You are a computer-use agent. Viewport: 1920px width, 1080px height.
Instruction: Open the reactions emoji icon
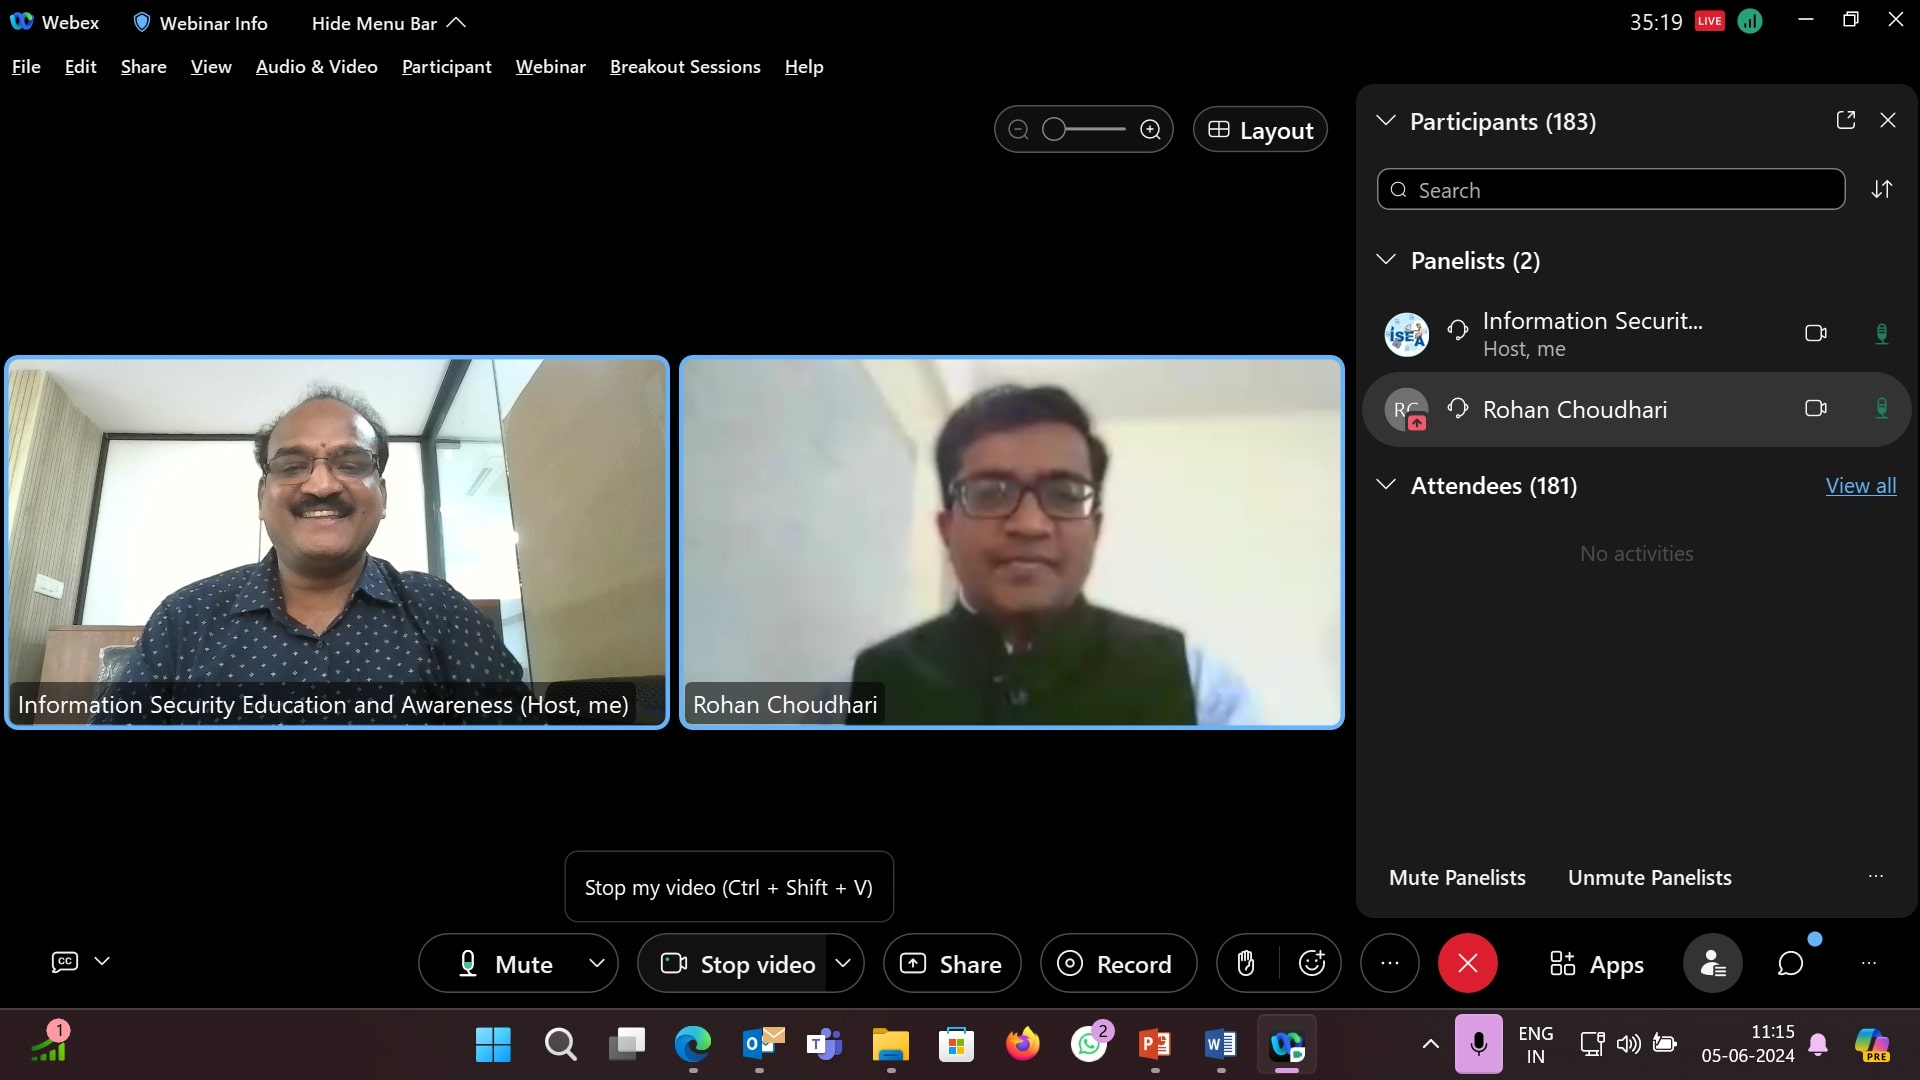1311,964
